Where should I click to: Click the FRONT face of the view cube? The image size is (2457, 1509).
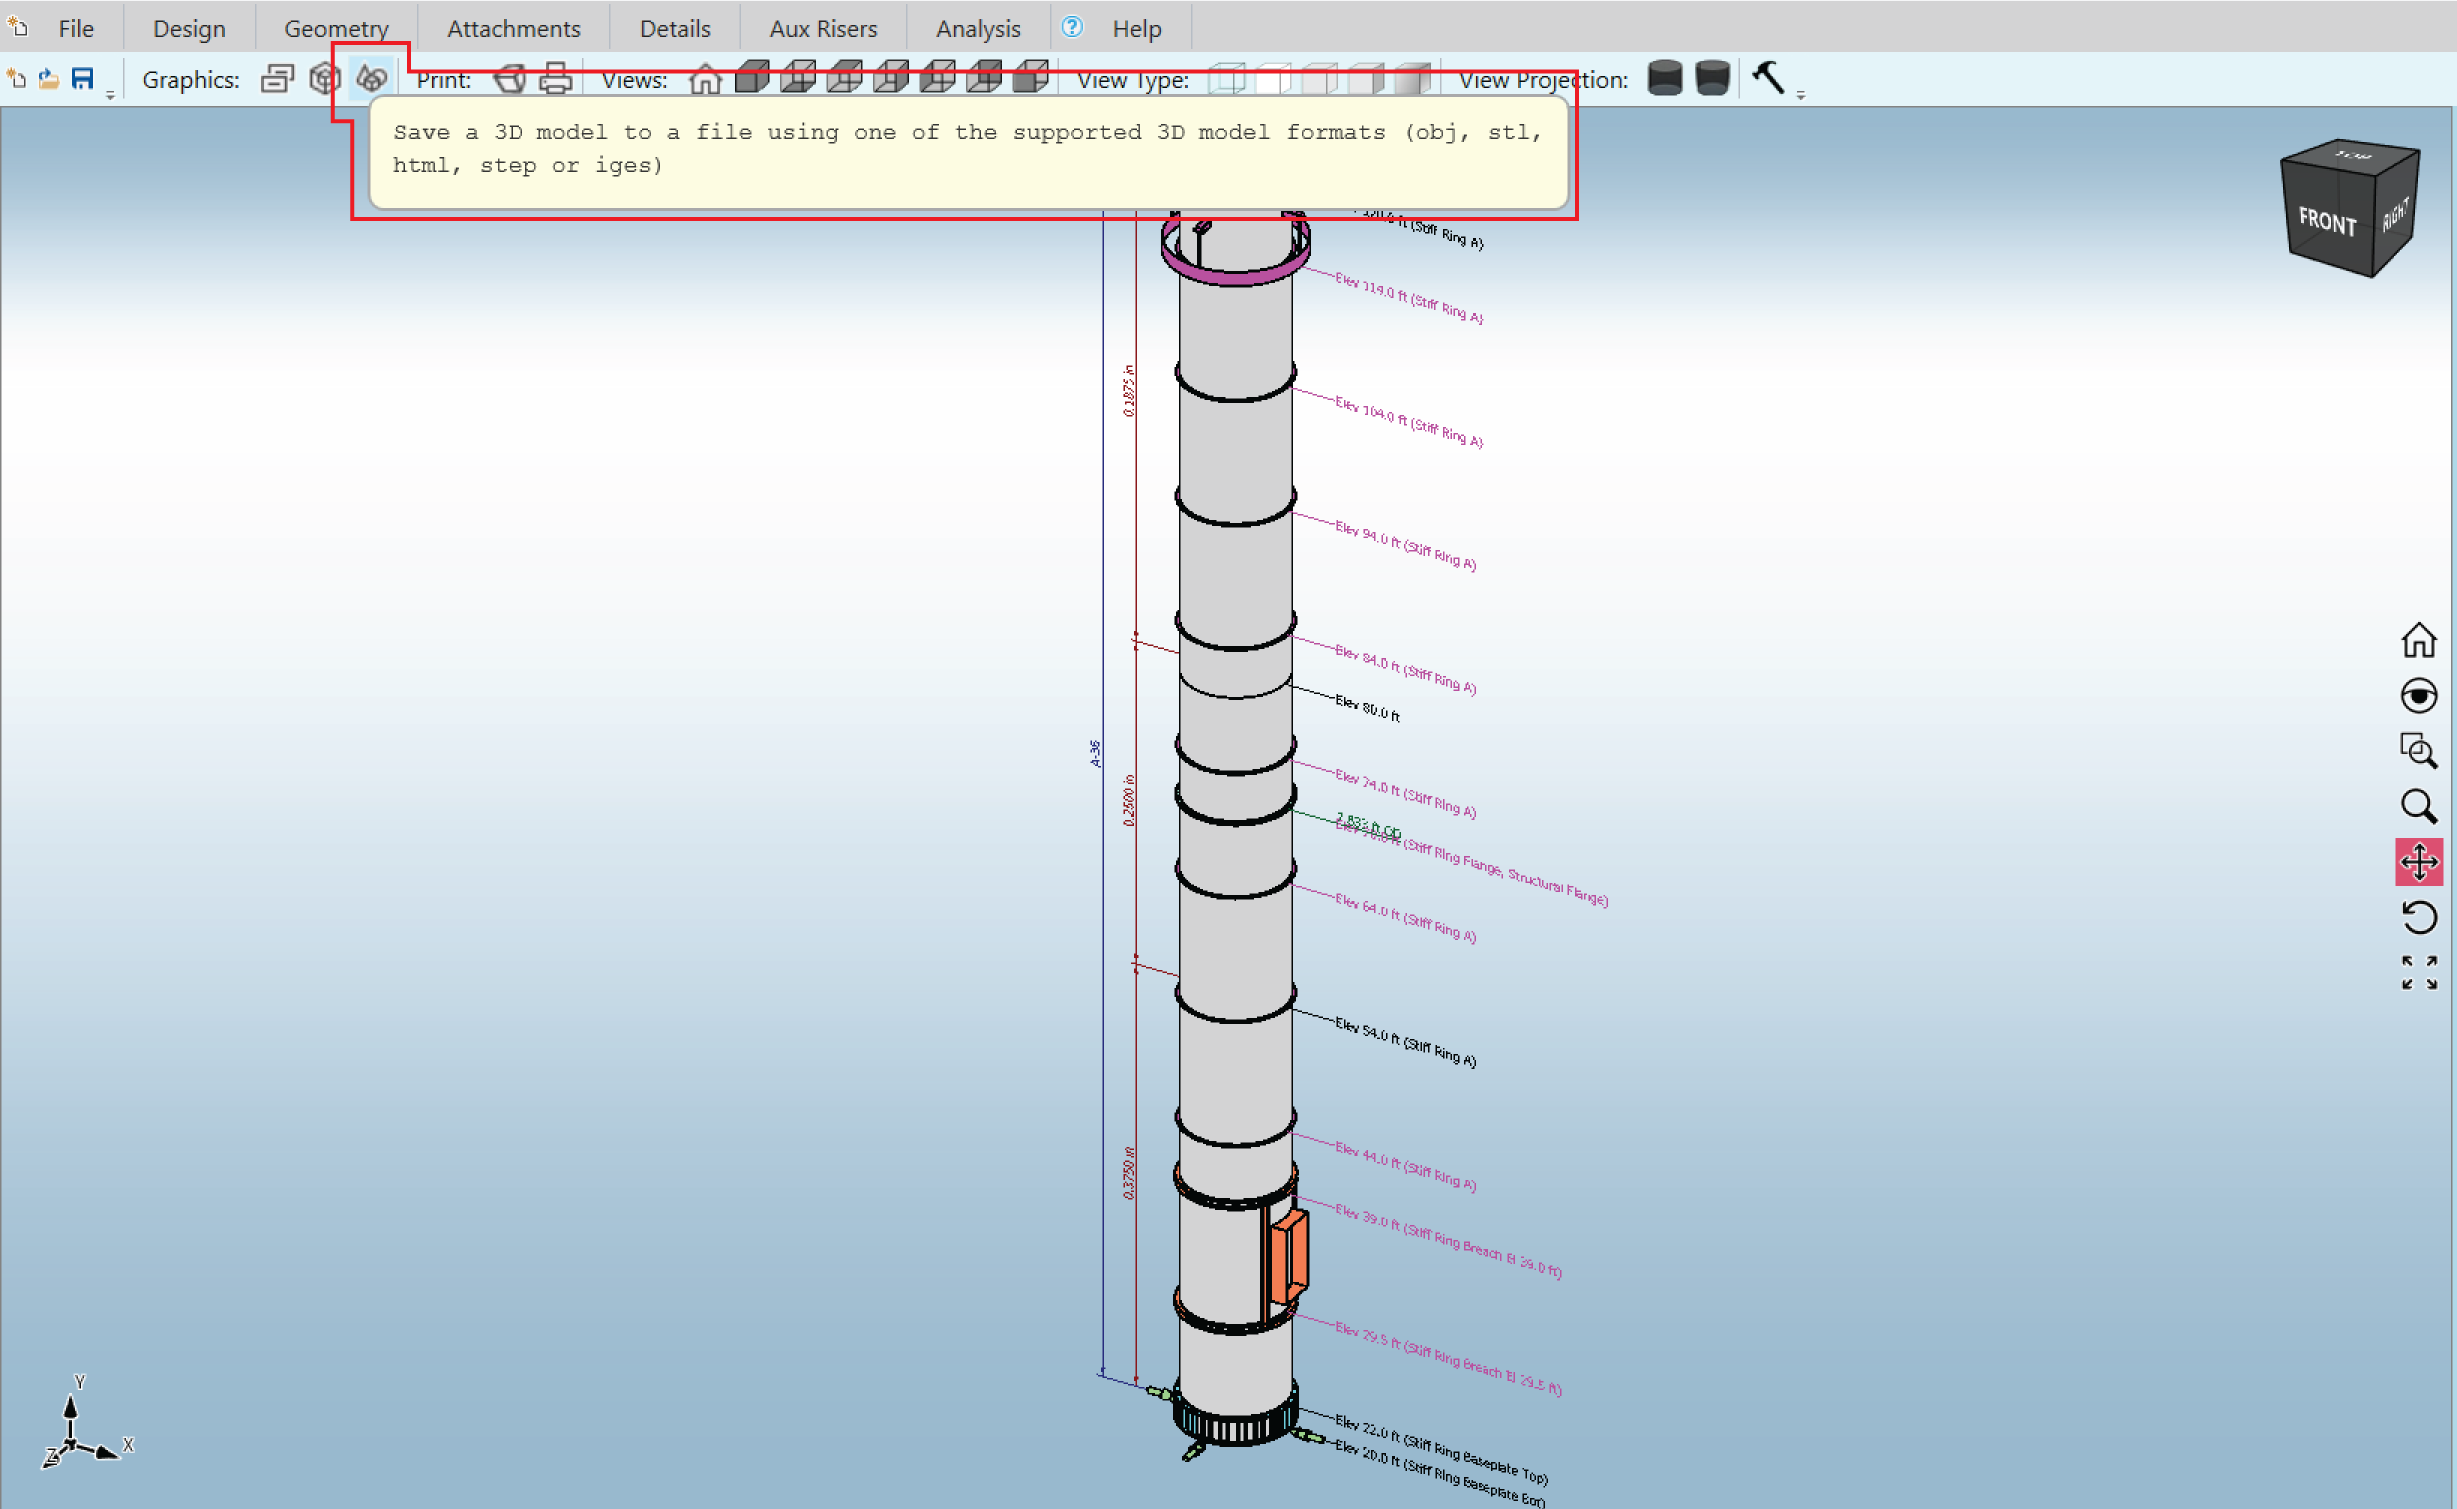2327,222
